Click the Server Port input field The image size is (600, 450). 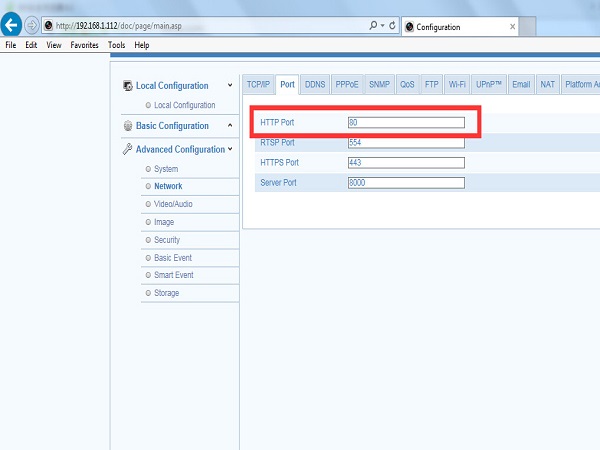[406, 183]
